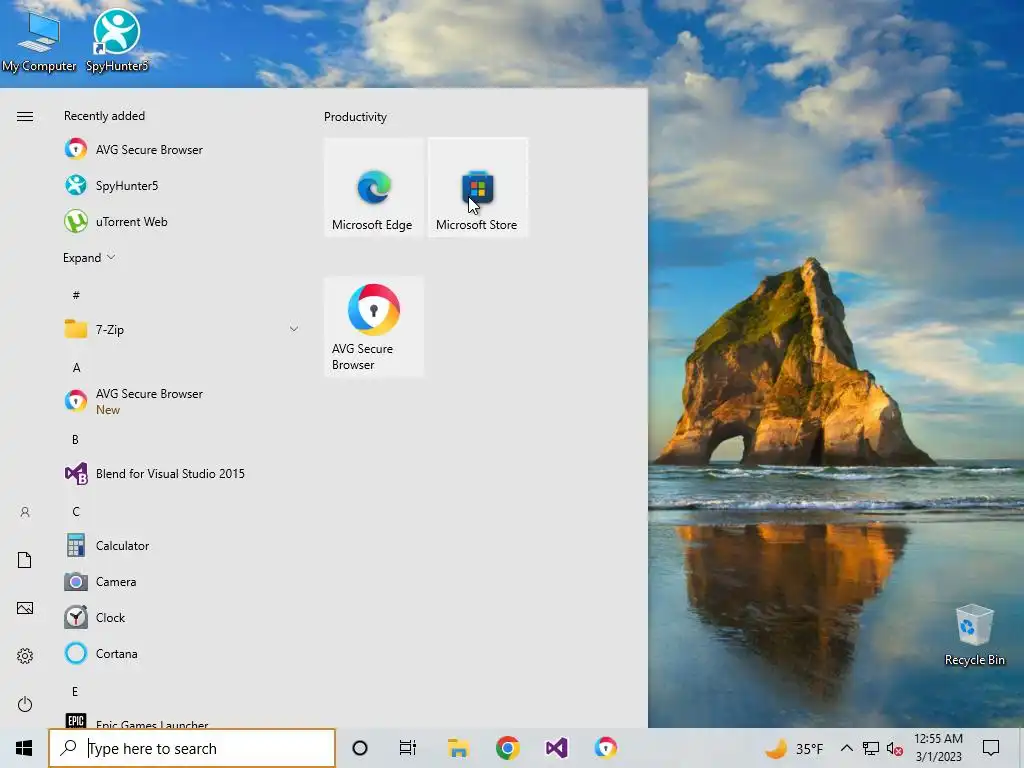Select the Recycle Bin desktop icon

pyautogui.click(x=974, y=635)
